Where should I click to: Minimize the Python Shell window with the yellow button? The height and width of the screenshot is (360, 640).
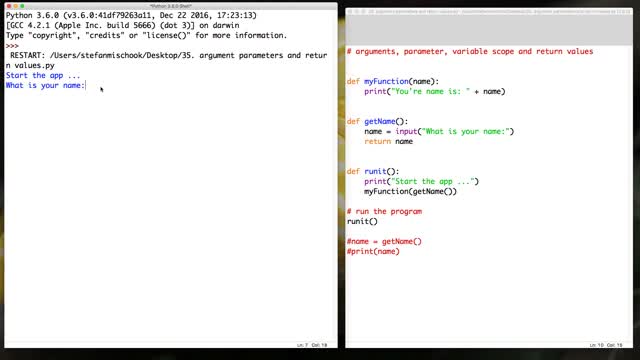[x=16, y=6]
